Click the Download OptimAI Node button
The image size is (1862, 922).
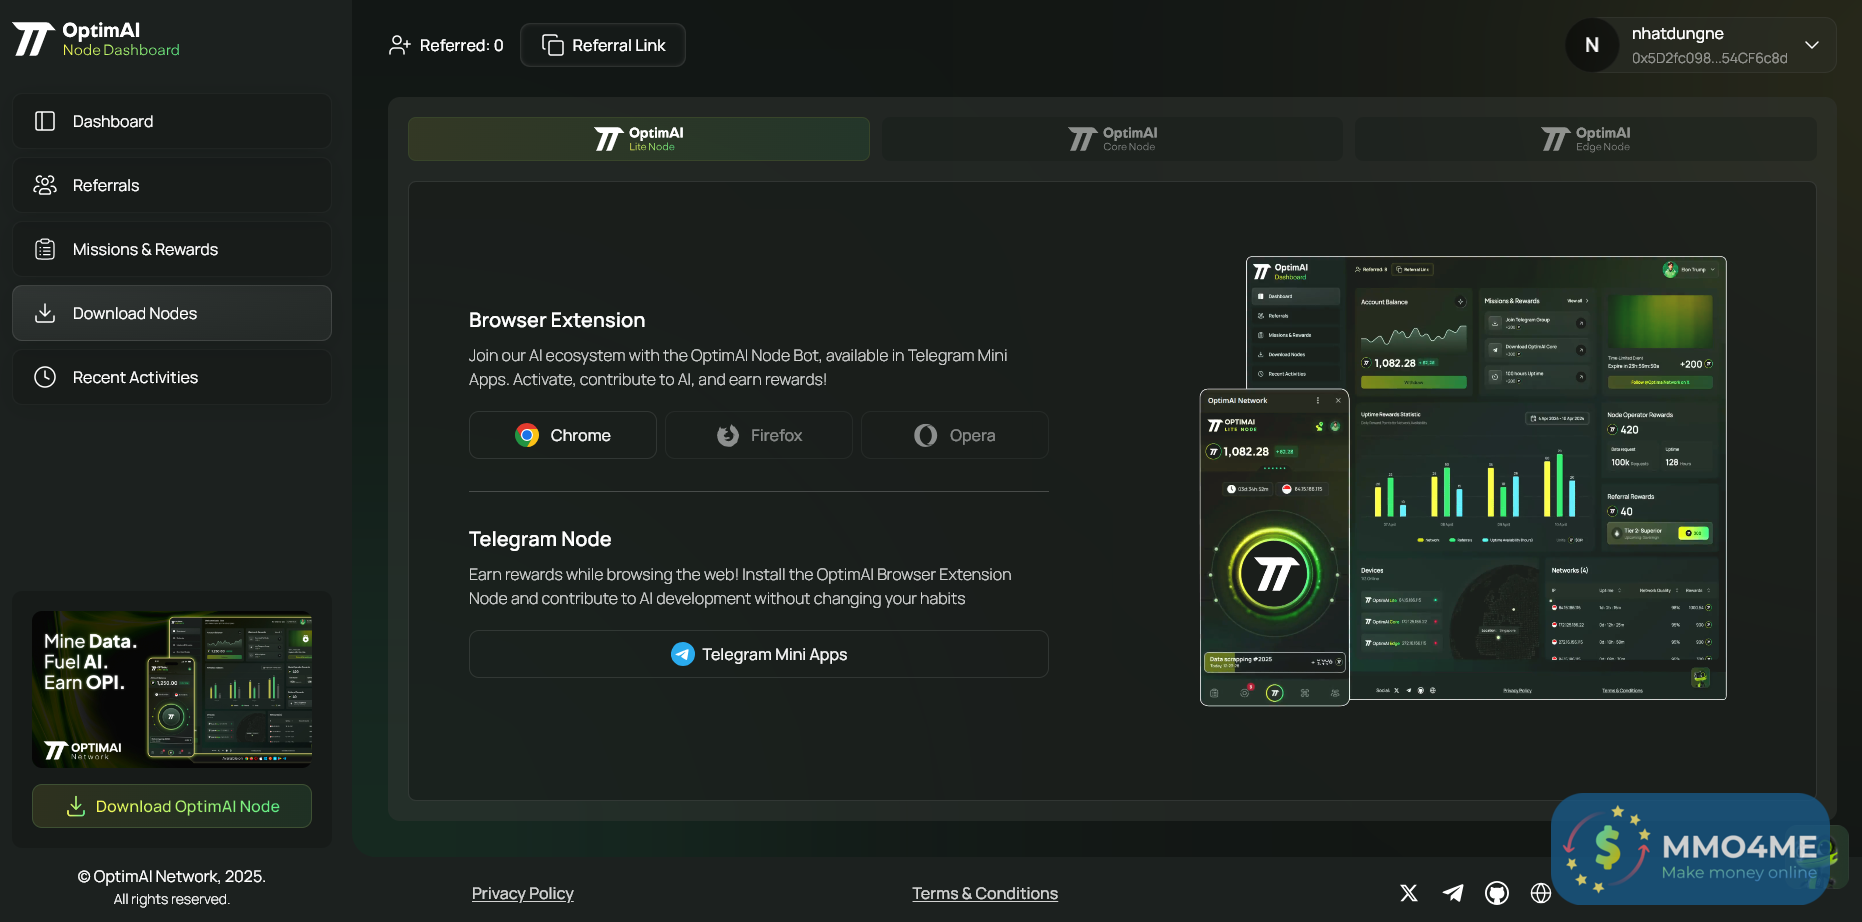point(172,806)
